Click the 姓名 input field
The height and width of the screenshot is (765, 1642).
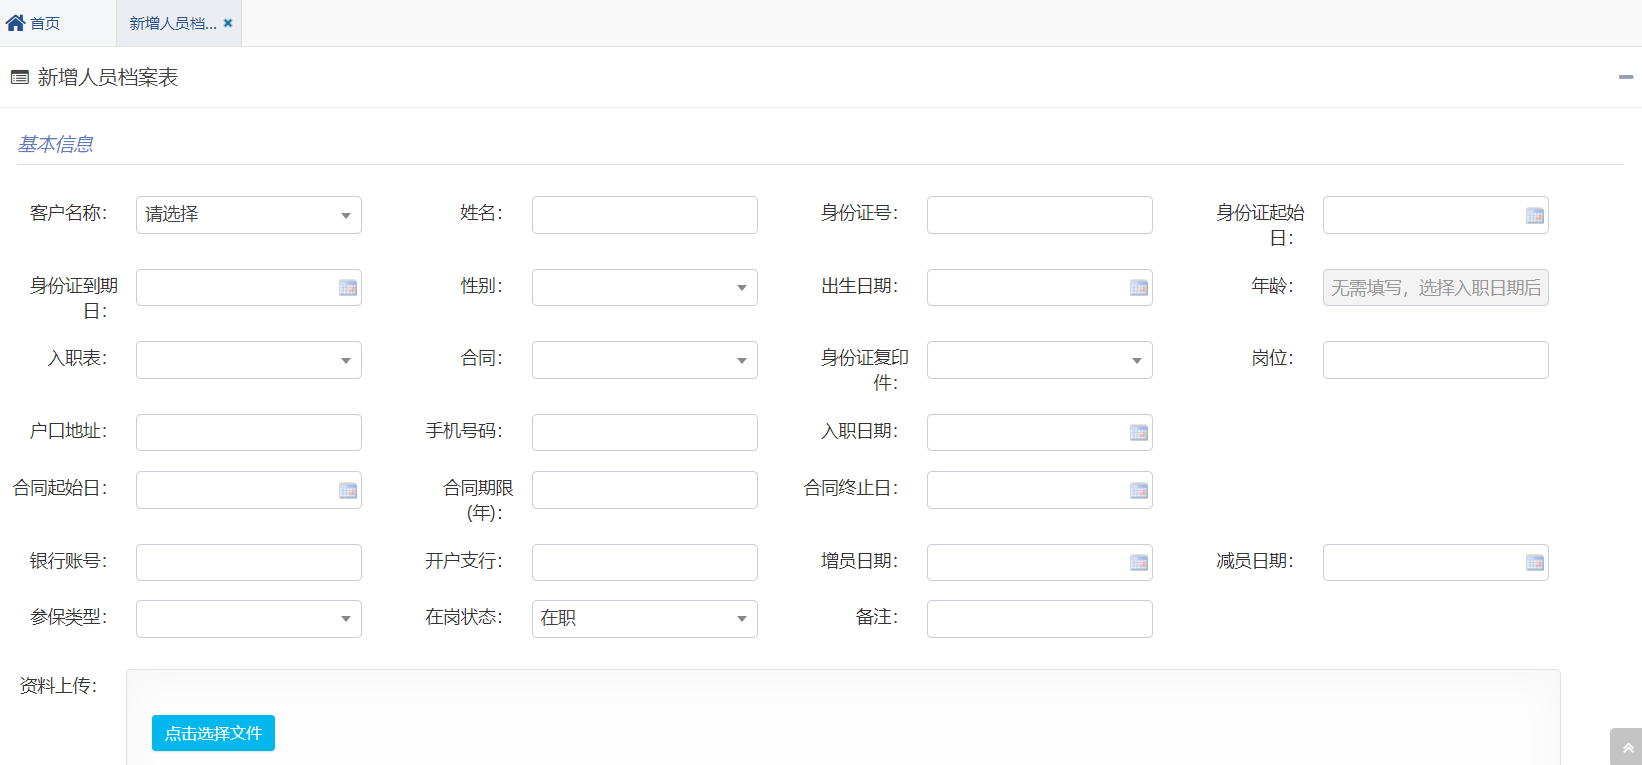point(644,215)
